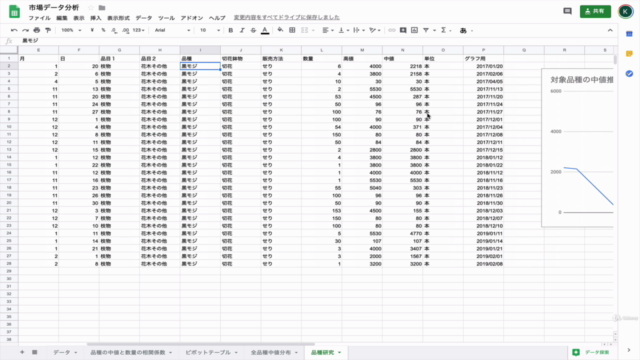Screen dimensions: 640x360
Task: Open Calendar in the side panel
Action: pyautogui.click(x=629, y=34)
